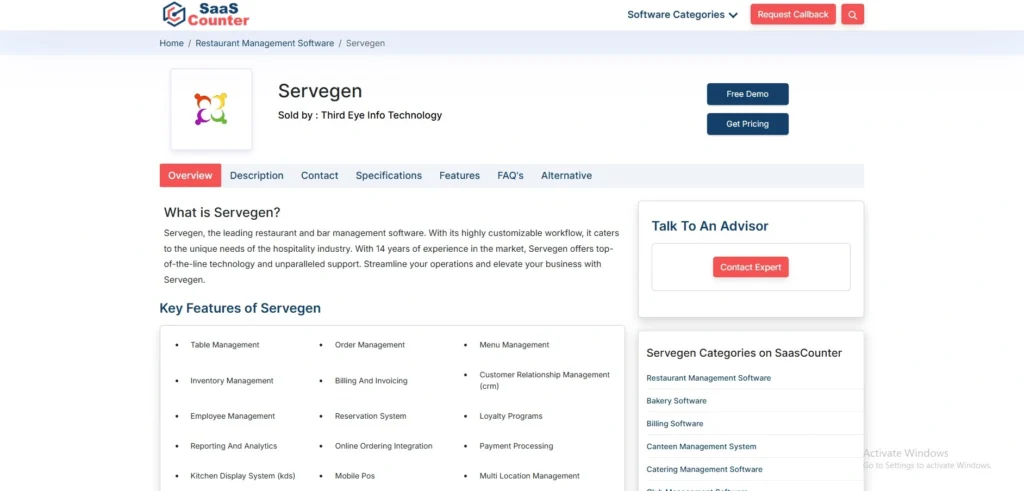The height and width of the screenshot is (491, 1024).
Task: Click Kitchen Display System (kds) text
Action: tap(243, 476)
